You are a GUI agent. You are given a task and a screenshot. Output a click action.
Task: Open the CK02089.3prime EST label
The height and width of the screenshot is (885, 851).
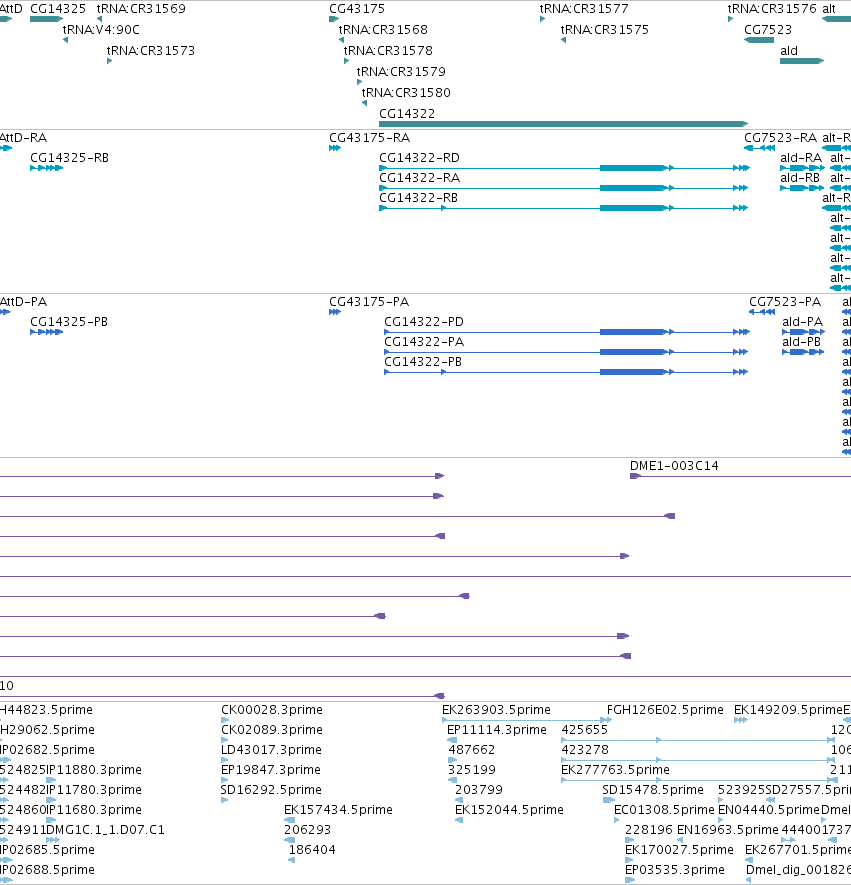tap(272, 730)
